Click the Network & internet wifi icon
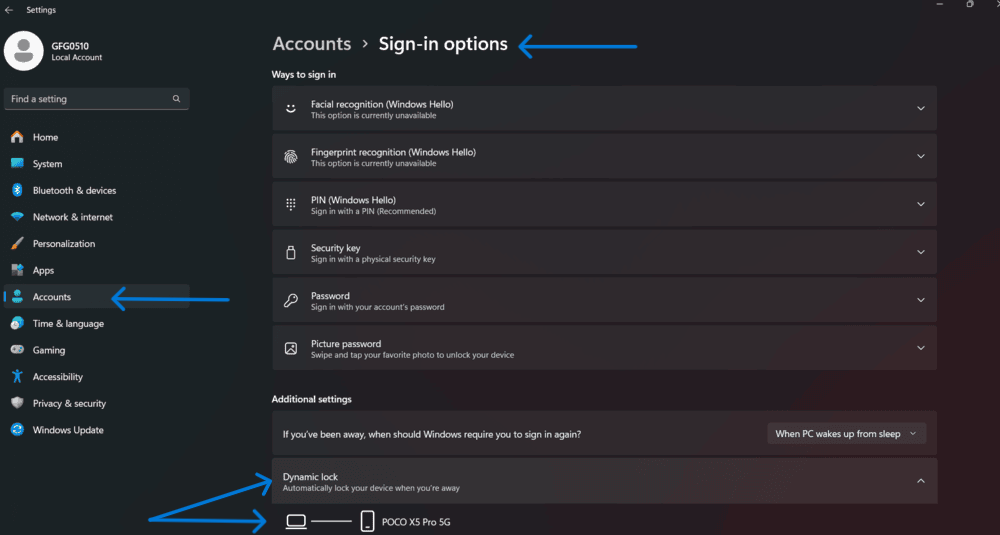The height and width of the screenshot is (535, 1000). pos(17,217)
